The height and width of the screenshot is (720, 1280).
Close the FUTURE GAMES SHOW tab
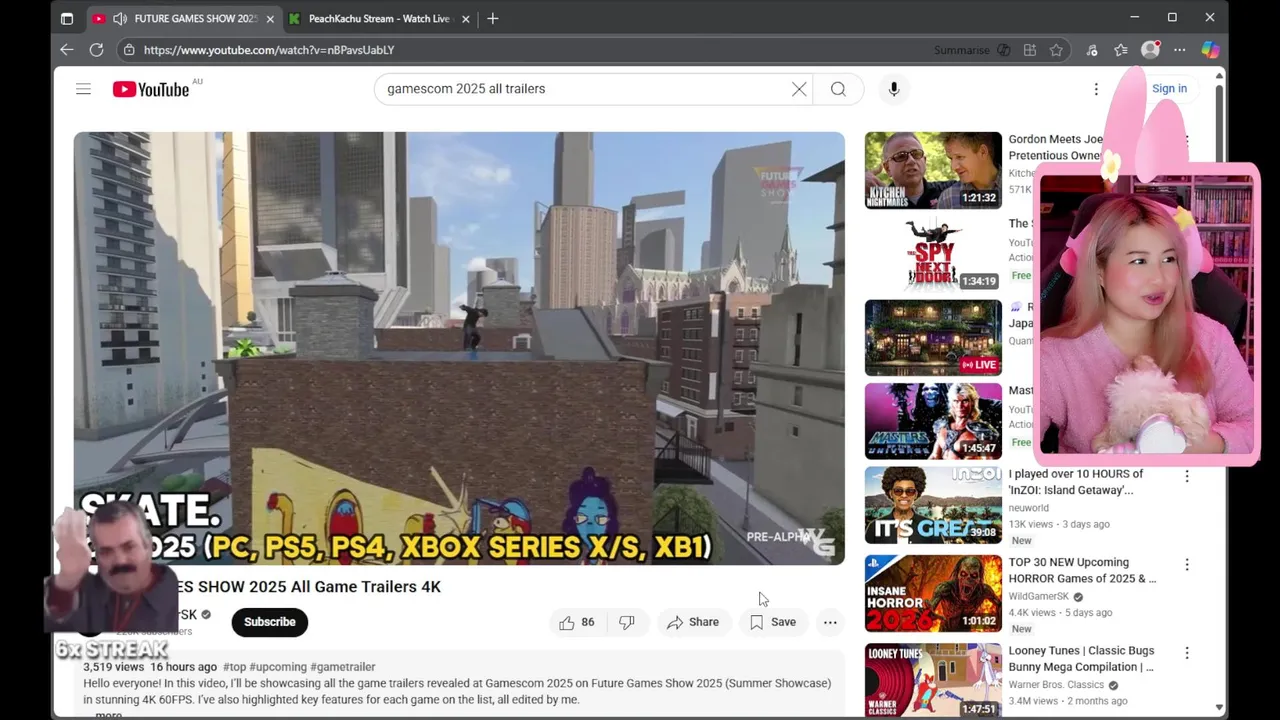[x=270, y=19]
